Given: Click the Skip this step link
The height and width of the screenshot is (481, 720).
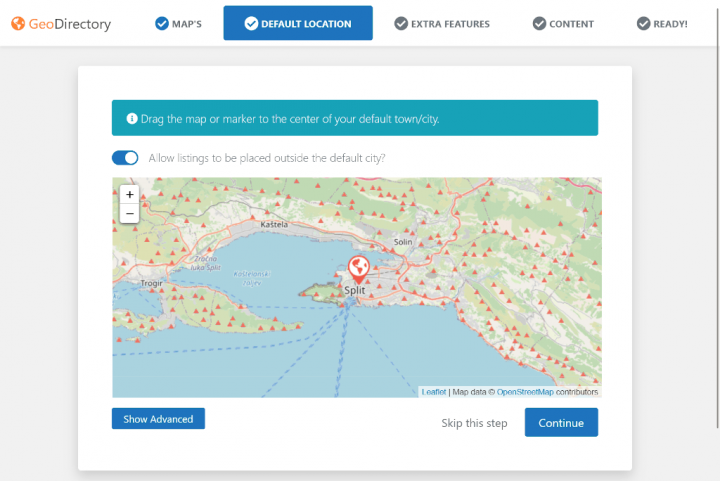Looking at the screenshot, I should pyautogui.click(x=474, y=423).
